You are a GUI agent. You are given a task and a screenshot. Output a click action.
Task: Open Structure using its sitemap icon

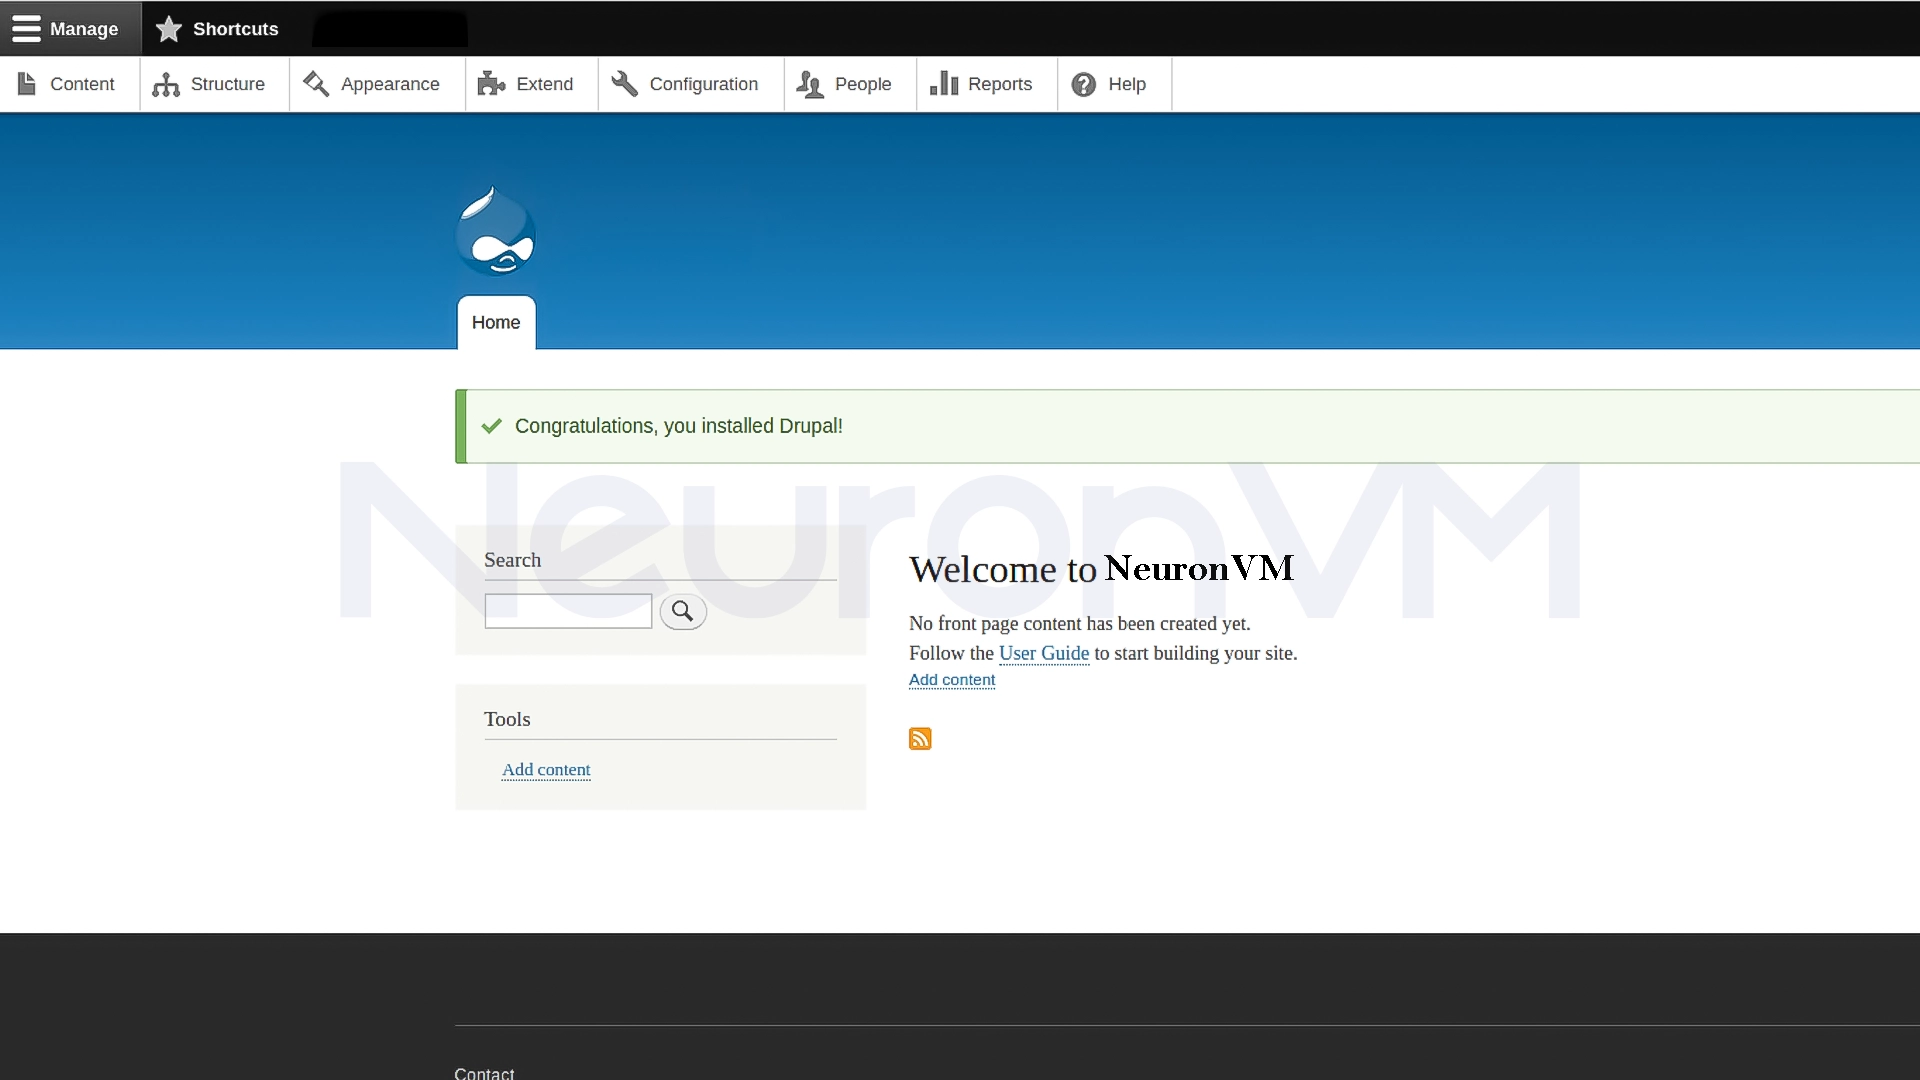tap(167, 84)
